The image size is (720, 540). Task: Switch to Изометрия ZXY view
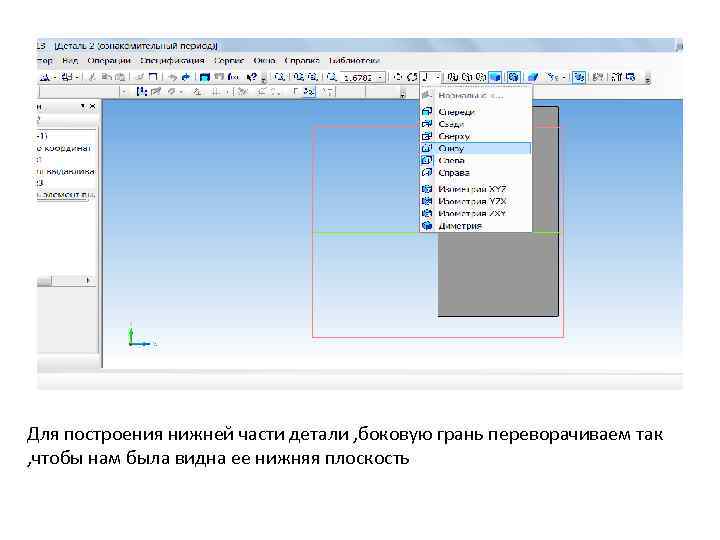475,214
